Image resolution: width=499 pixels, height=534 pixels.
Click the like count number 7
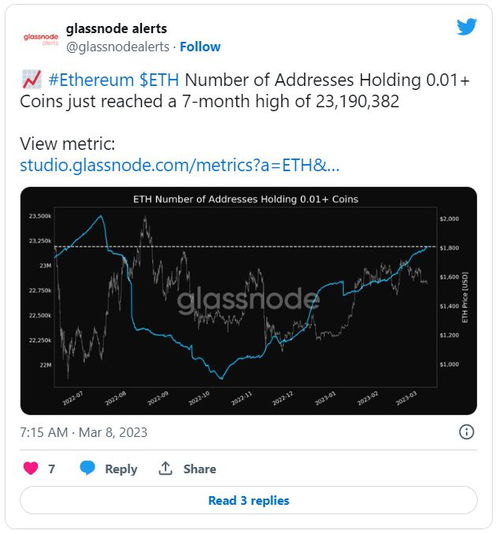(51, 469)
